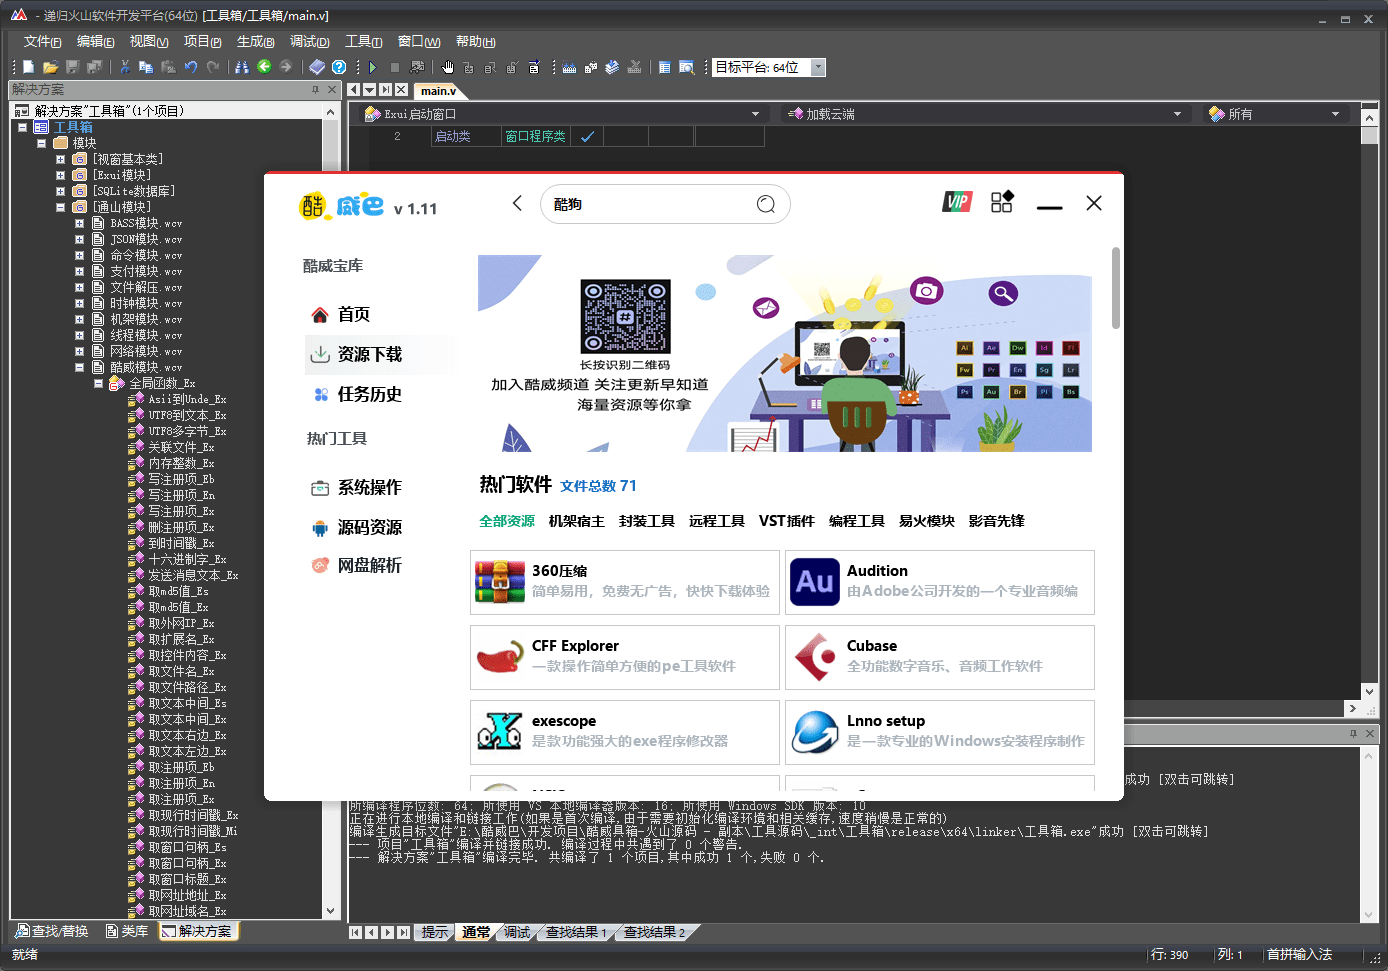The width and height of the screenshot is (1388, 971).
Task: Select the 机架宿主 category filter
Action: click(577, 521)
